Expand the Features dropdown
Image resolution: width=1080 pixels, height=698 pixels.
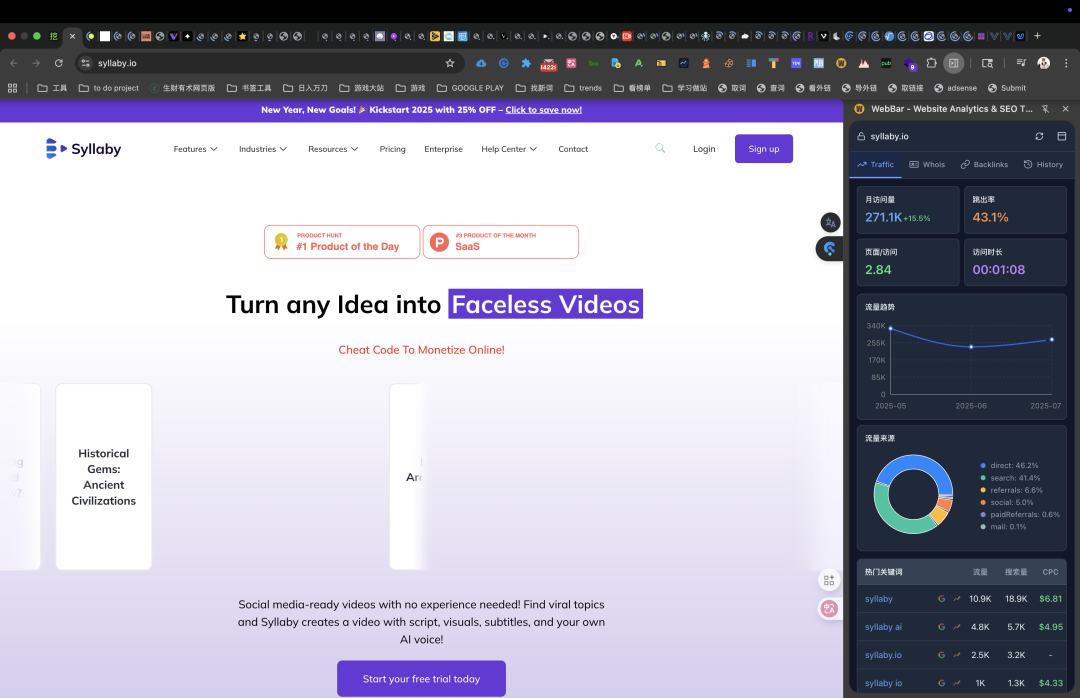(x=196, y=149)
